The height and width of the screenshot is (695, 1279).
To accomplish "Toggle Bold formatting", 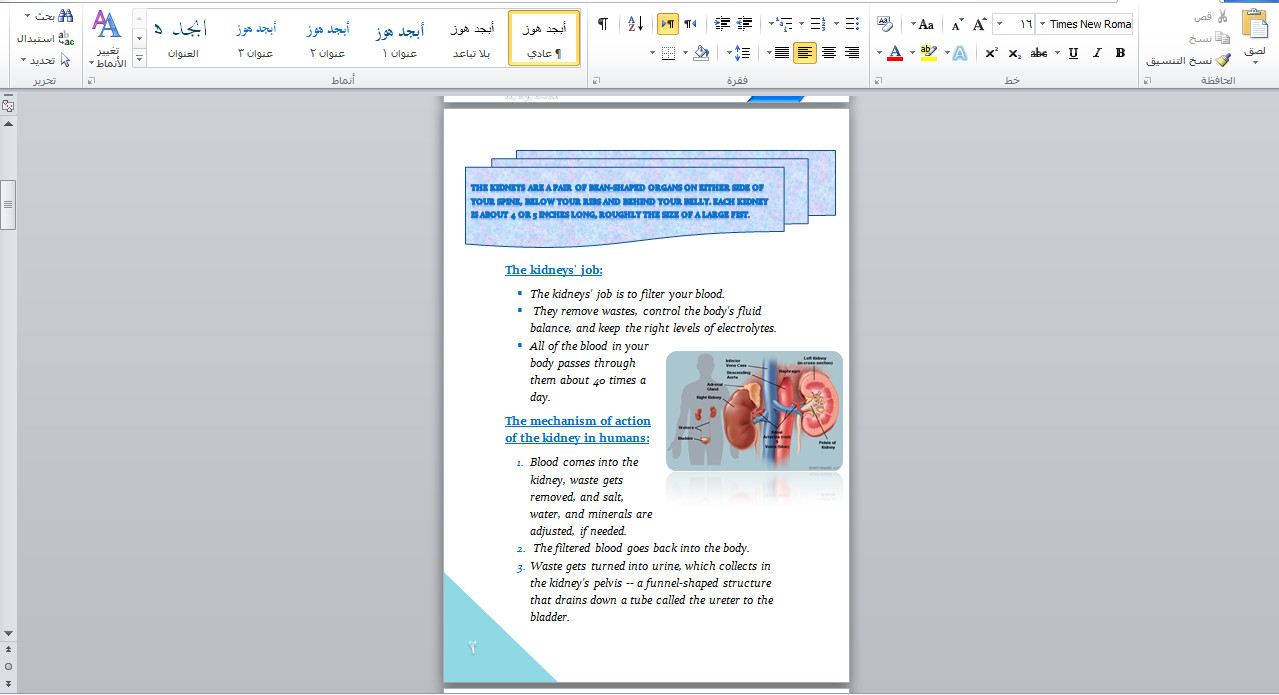I will pyautogui.click(x=1121, y=53).
